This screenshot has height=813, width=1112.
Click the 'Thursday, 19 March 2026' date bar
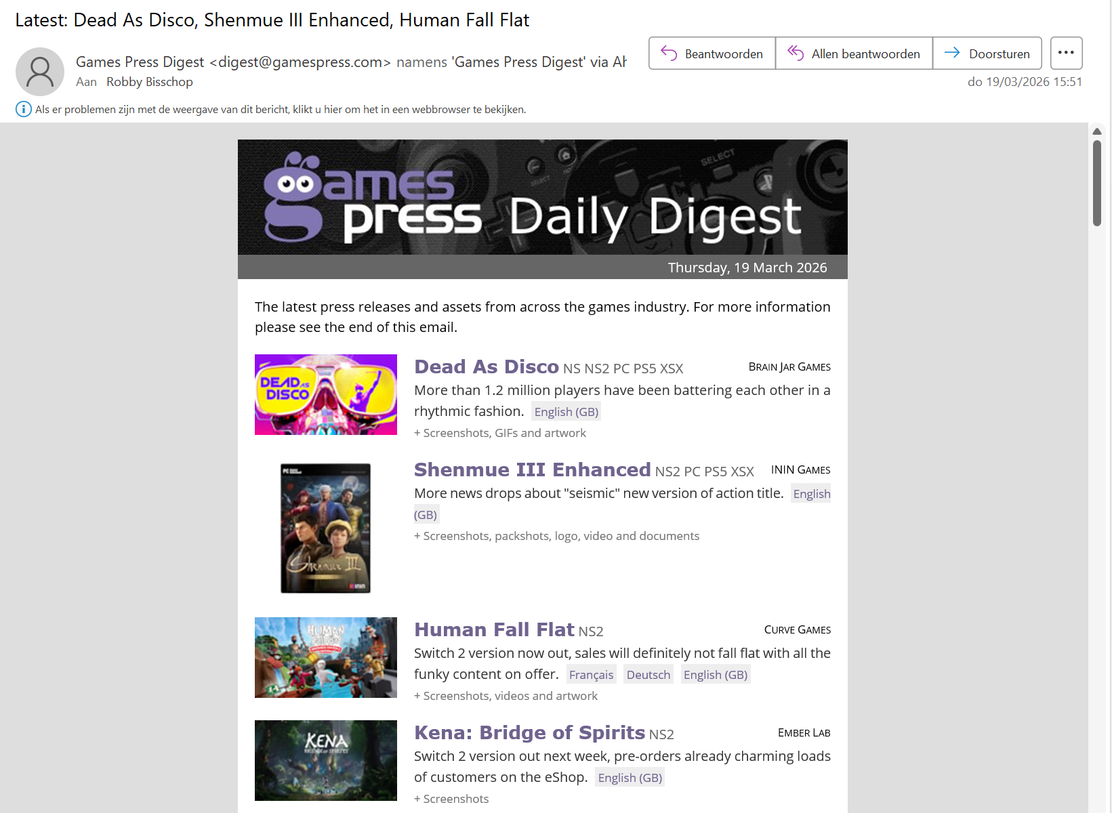click(x=543, y=267)
